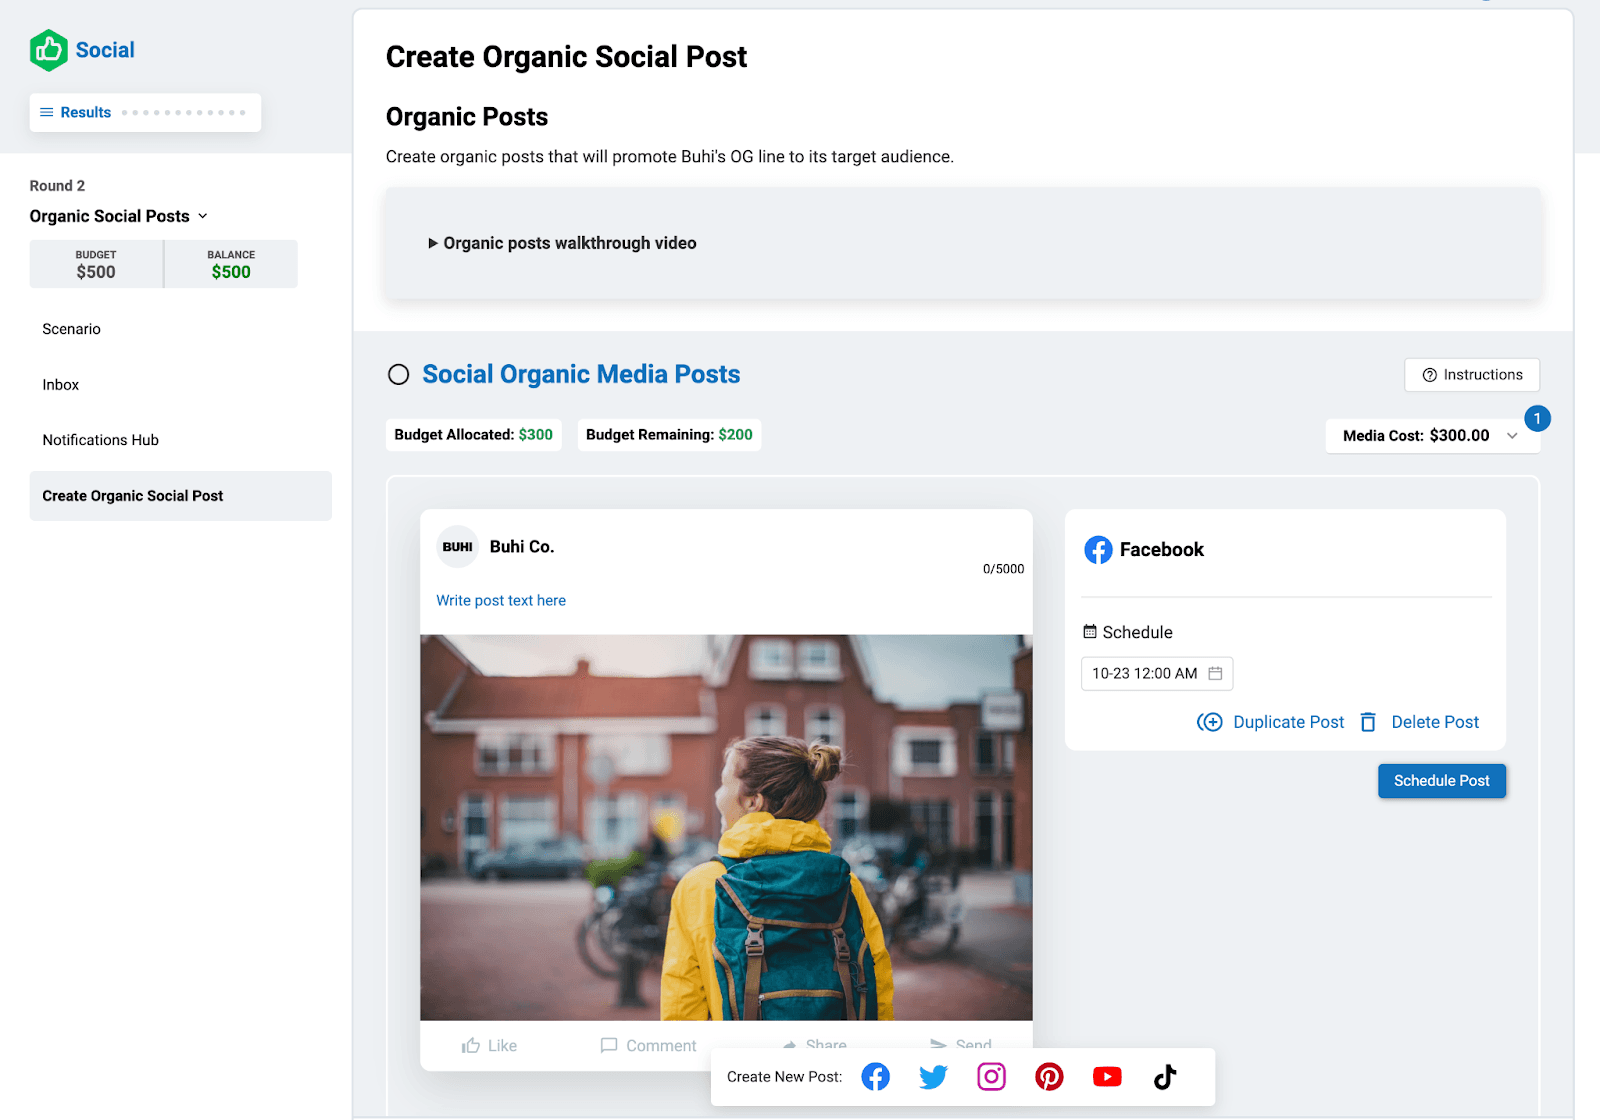Expand the Organic Social Posts dropdown
1600x1120 pixels.
[203, 216]
